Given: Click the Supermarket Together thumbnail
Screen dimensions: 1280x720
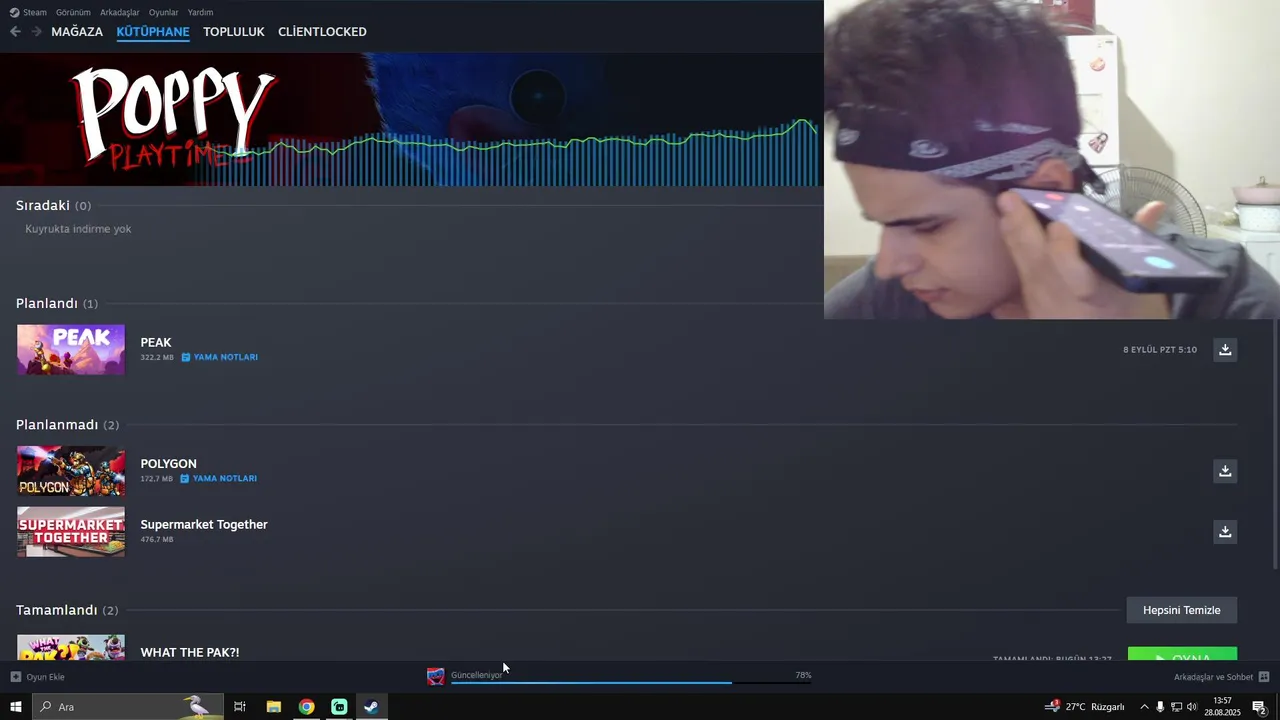Looking at the screenshot, I should pyautogui.click(x=71, y=532).
